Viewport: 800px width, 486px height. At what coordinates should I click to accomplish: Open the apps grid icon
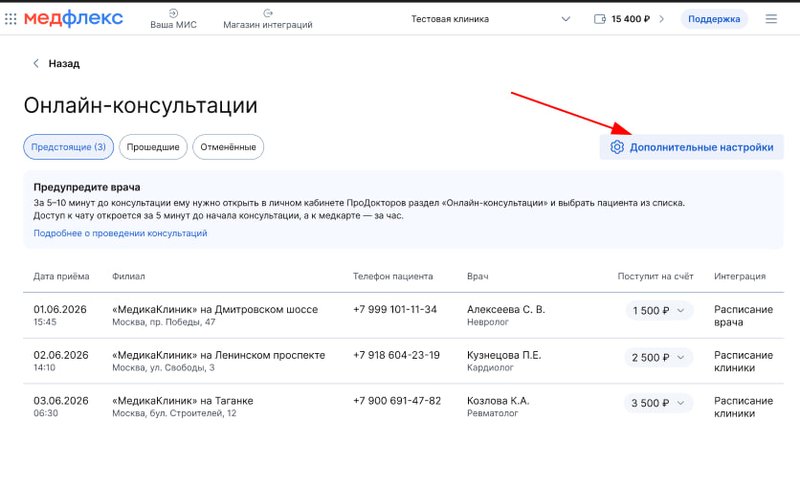11,19
